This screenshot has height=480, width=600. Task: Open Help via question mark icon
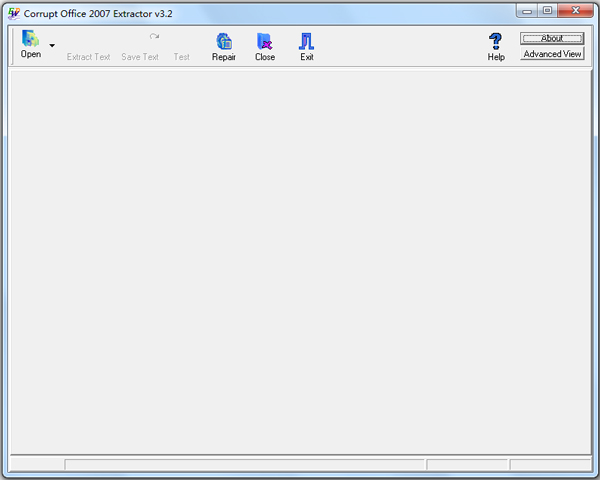[x=496, y=41]
